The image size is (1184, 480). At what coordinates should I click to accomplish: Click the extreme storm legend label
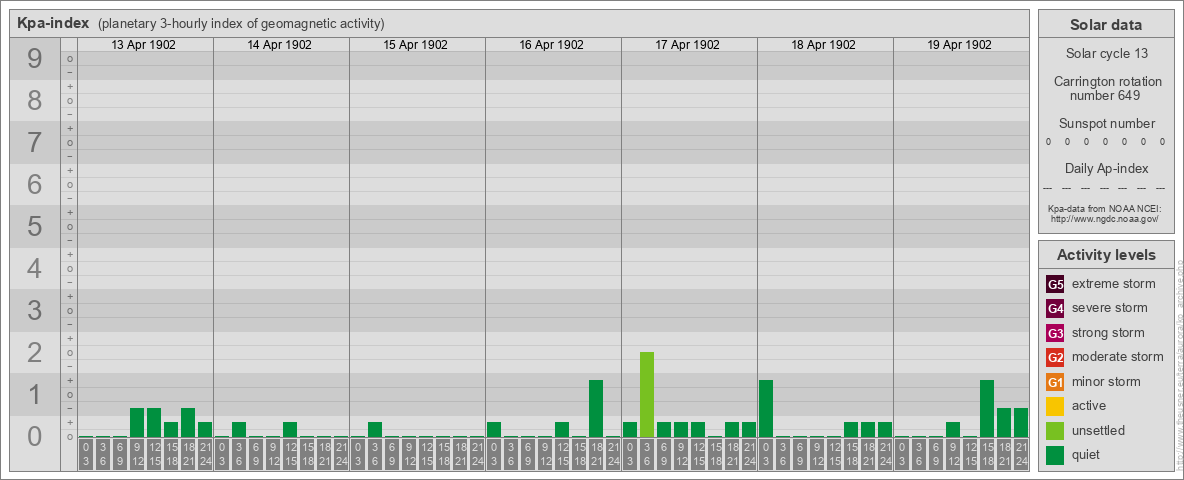(1113, 284)
